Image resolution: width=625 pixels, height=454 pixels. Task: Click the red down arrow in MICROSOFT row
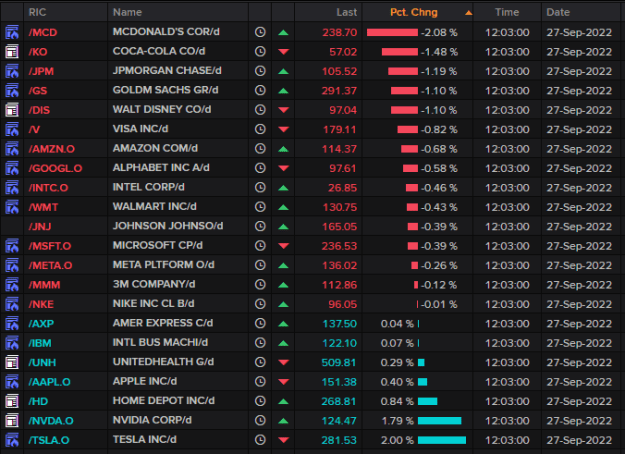coord(283,246)
